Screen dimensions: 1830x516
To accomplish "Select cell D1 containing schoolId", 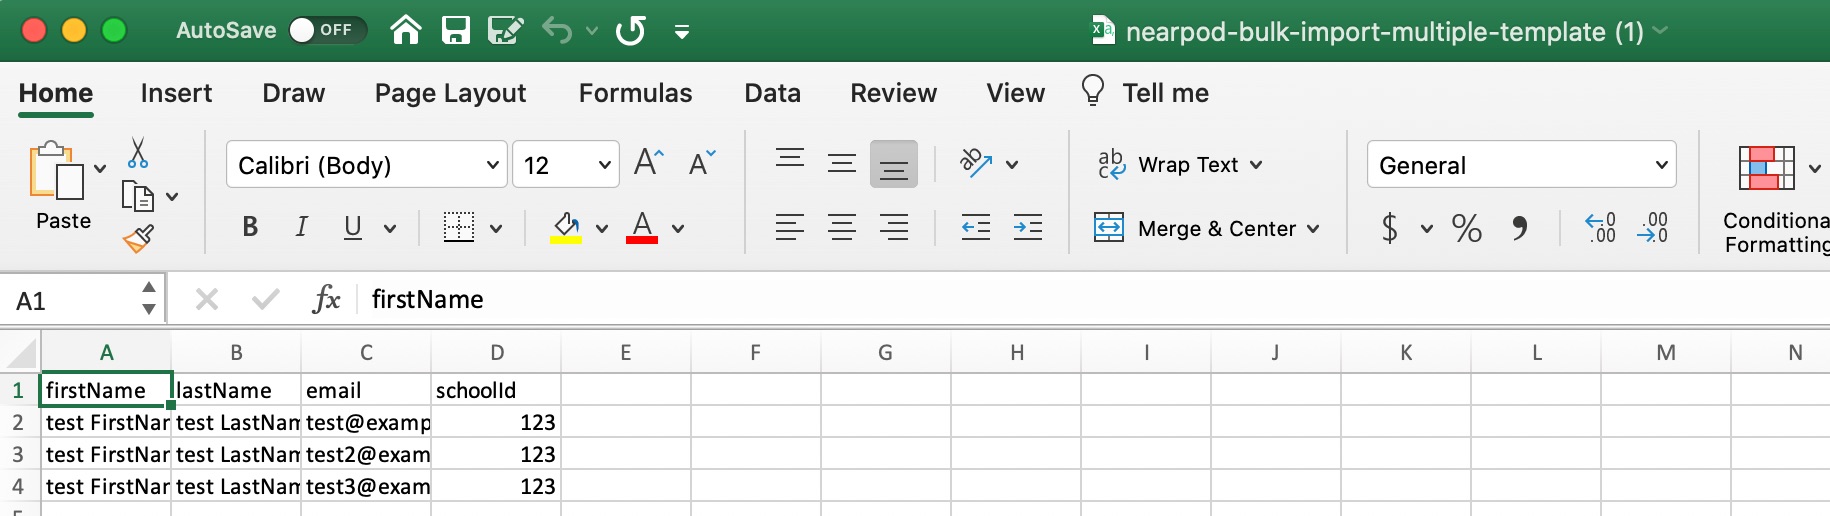I will coord(495,390).
